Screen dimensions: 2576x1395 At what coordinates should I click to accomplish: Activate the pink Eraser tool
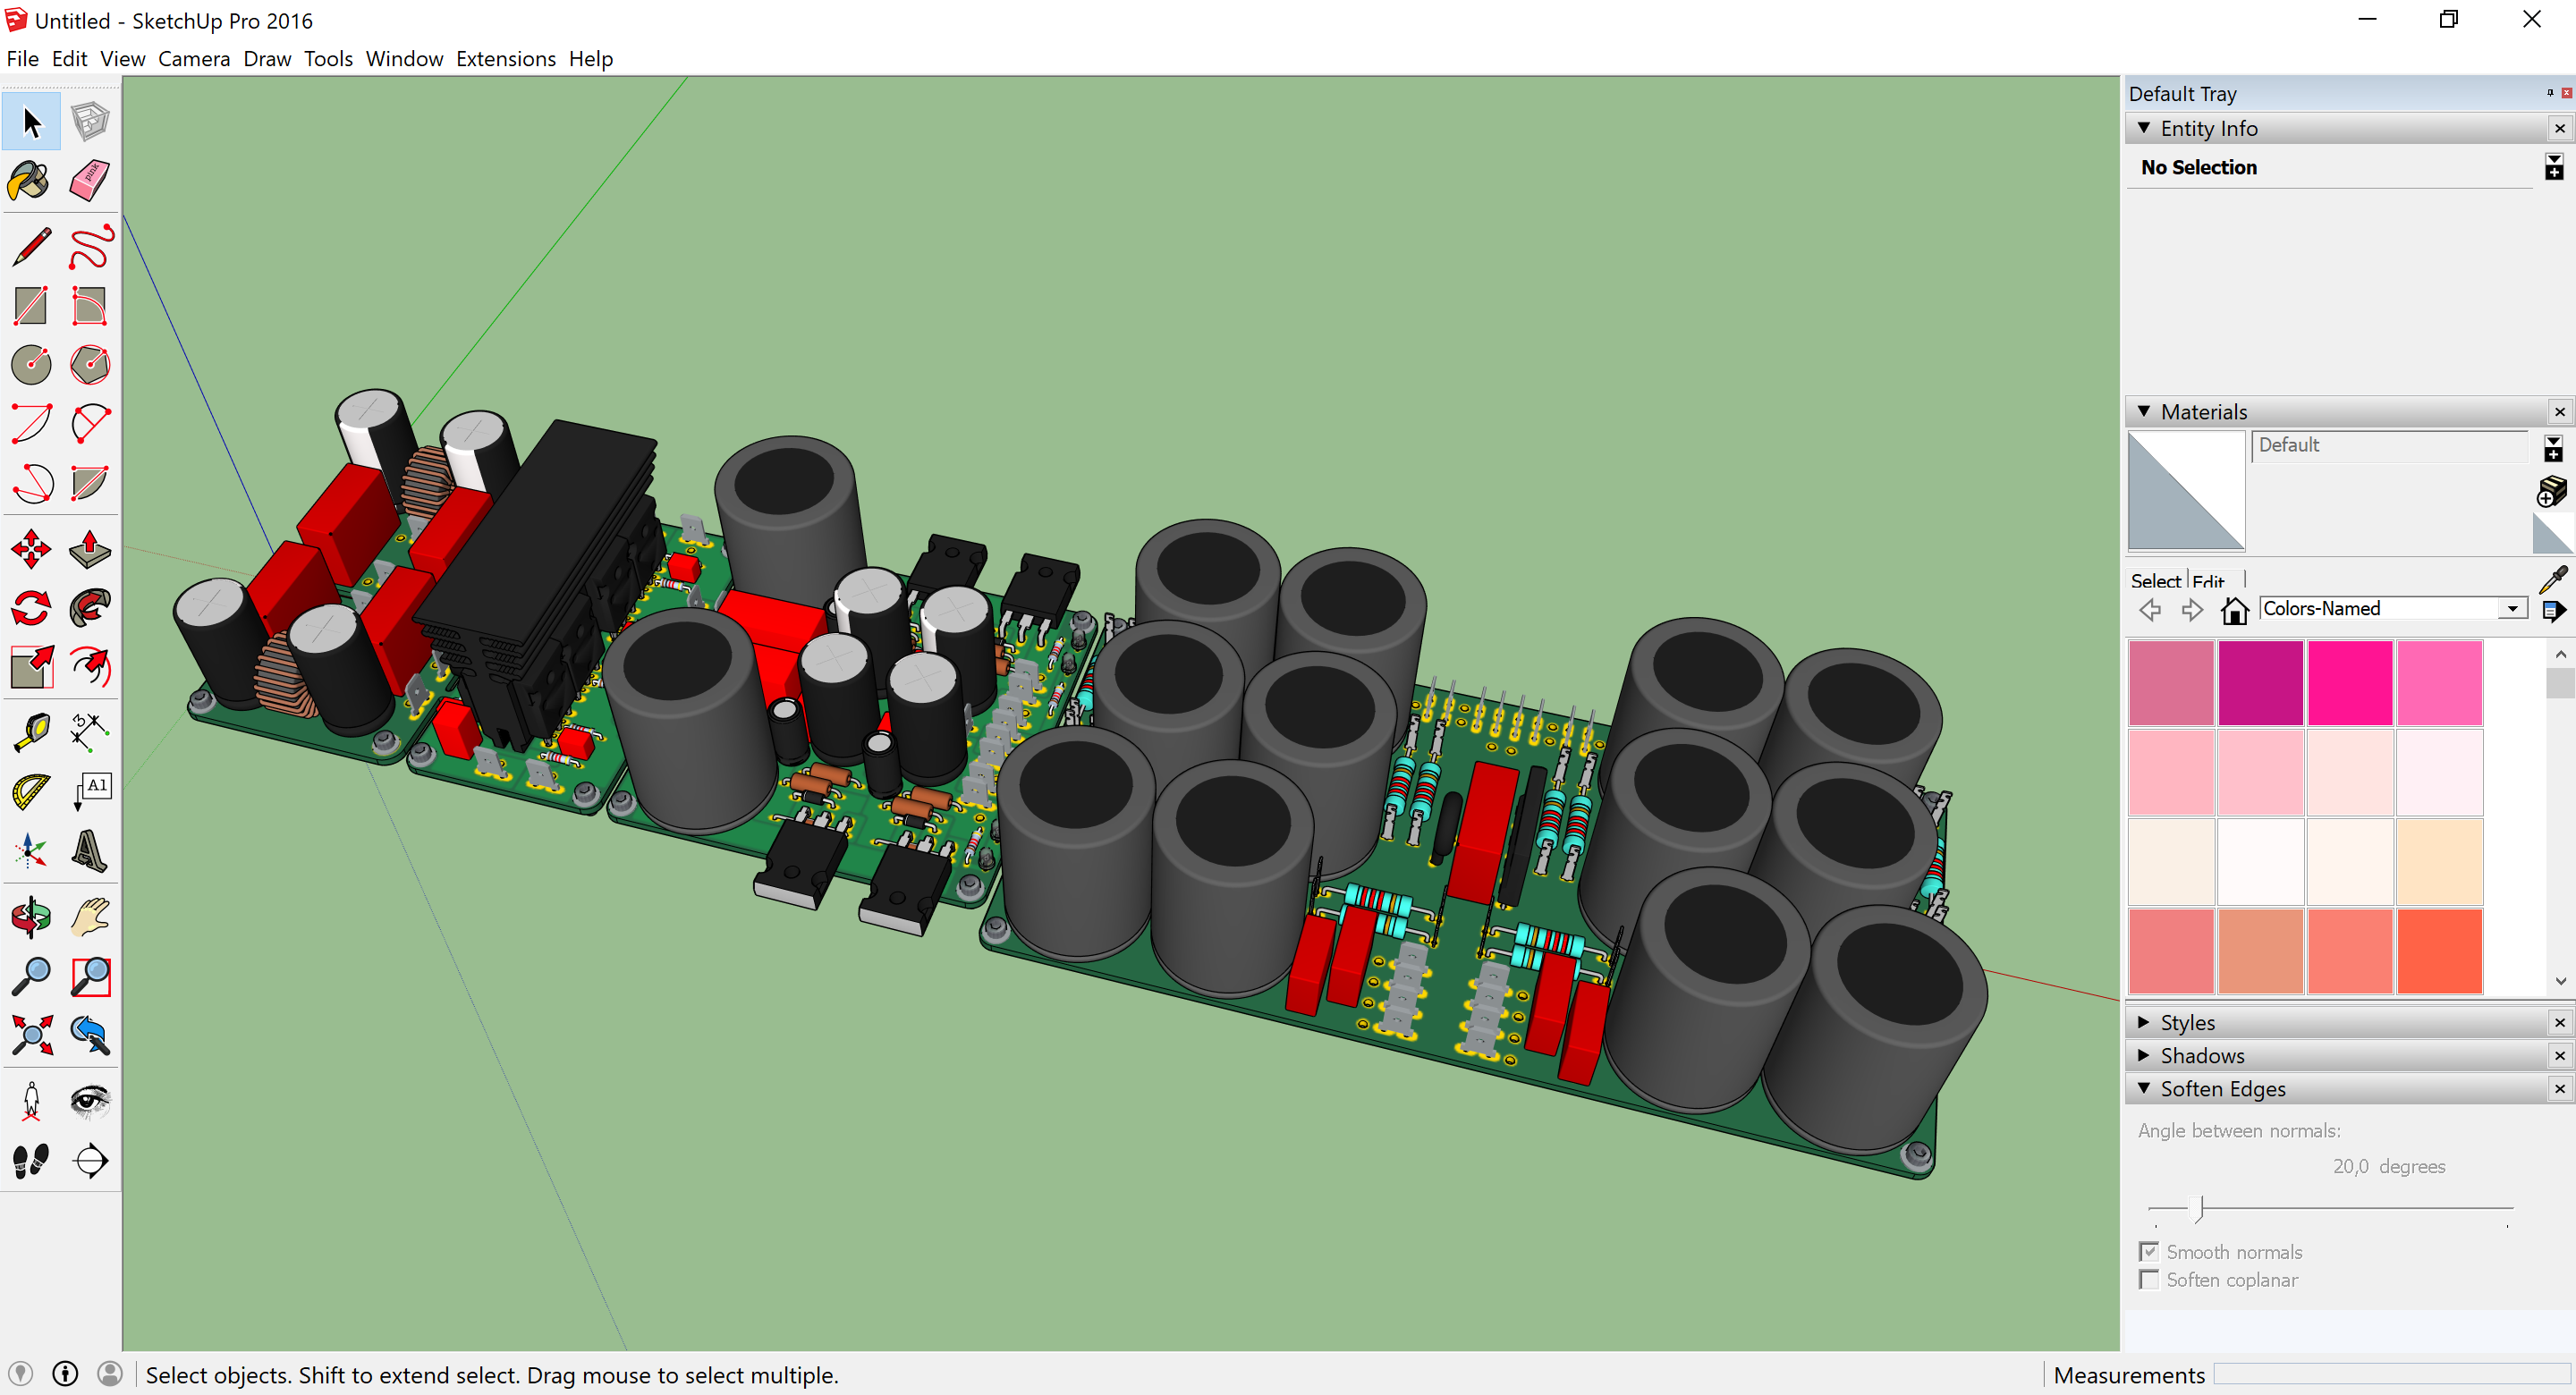click(90, 181)
